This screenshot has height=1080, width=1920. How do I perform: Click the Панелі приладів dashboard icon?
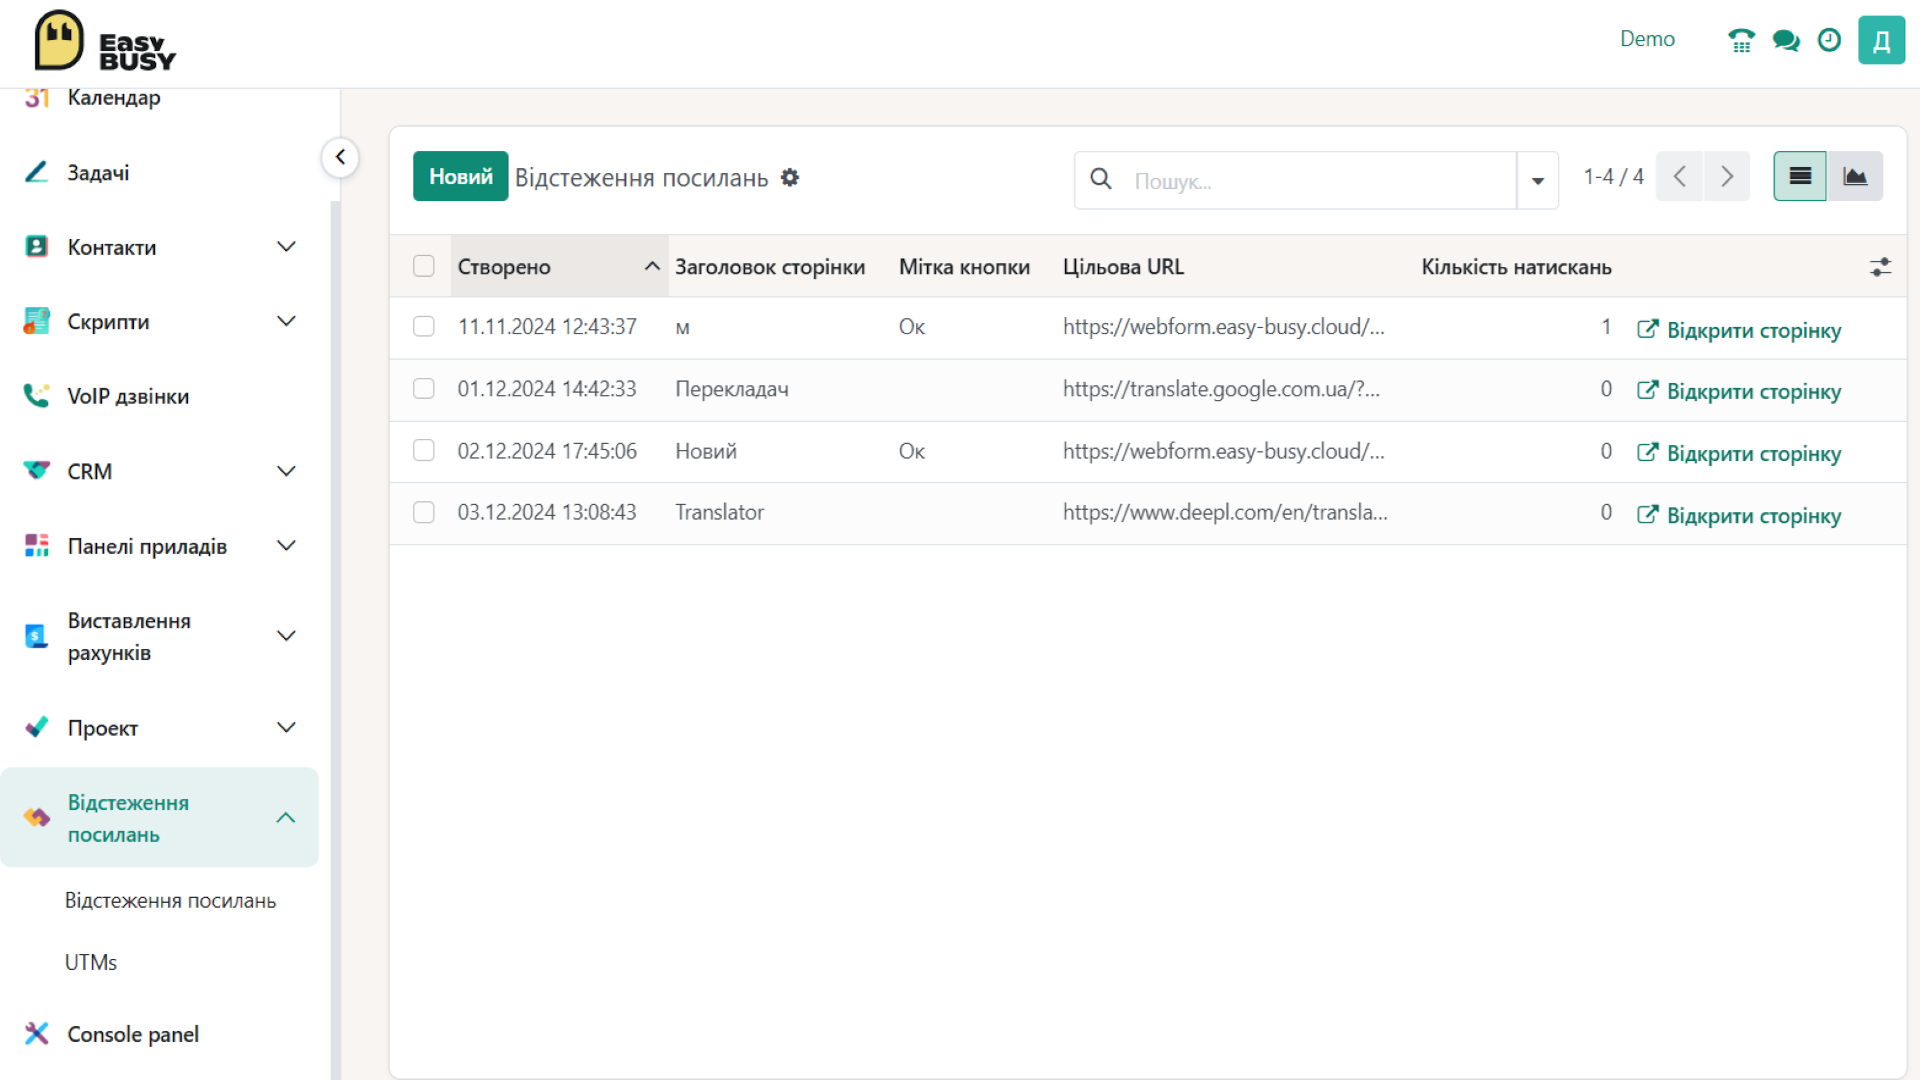coord(36,545)
